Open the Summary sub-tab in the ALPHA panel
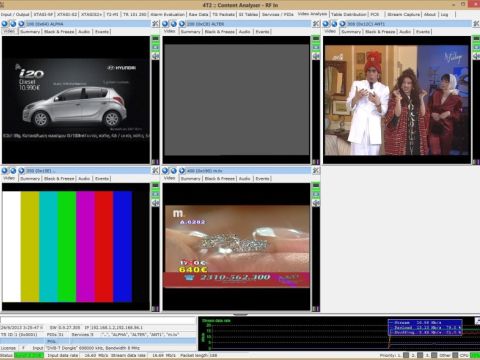The image size is (480, 360). click(30, 32)
